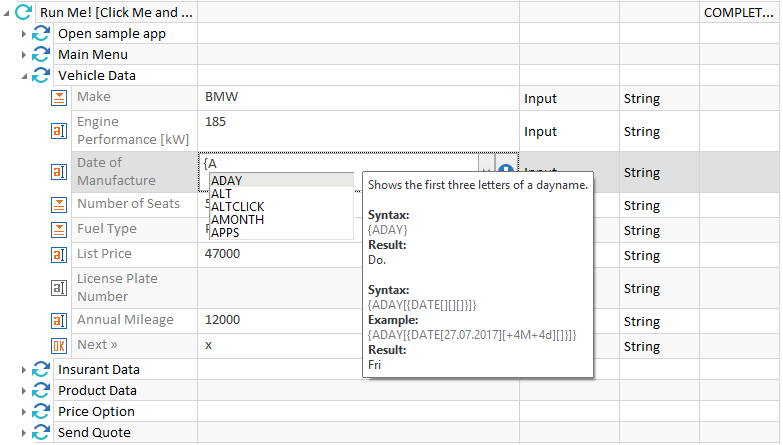Expand the Main Menu step
The width and height of the screenshot is (783, 445).
24,55
